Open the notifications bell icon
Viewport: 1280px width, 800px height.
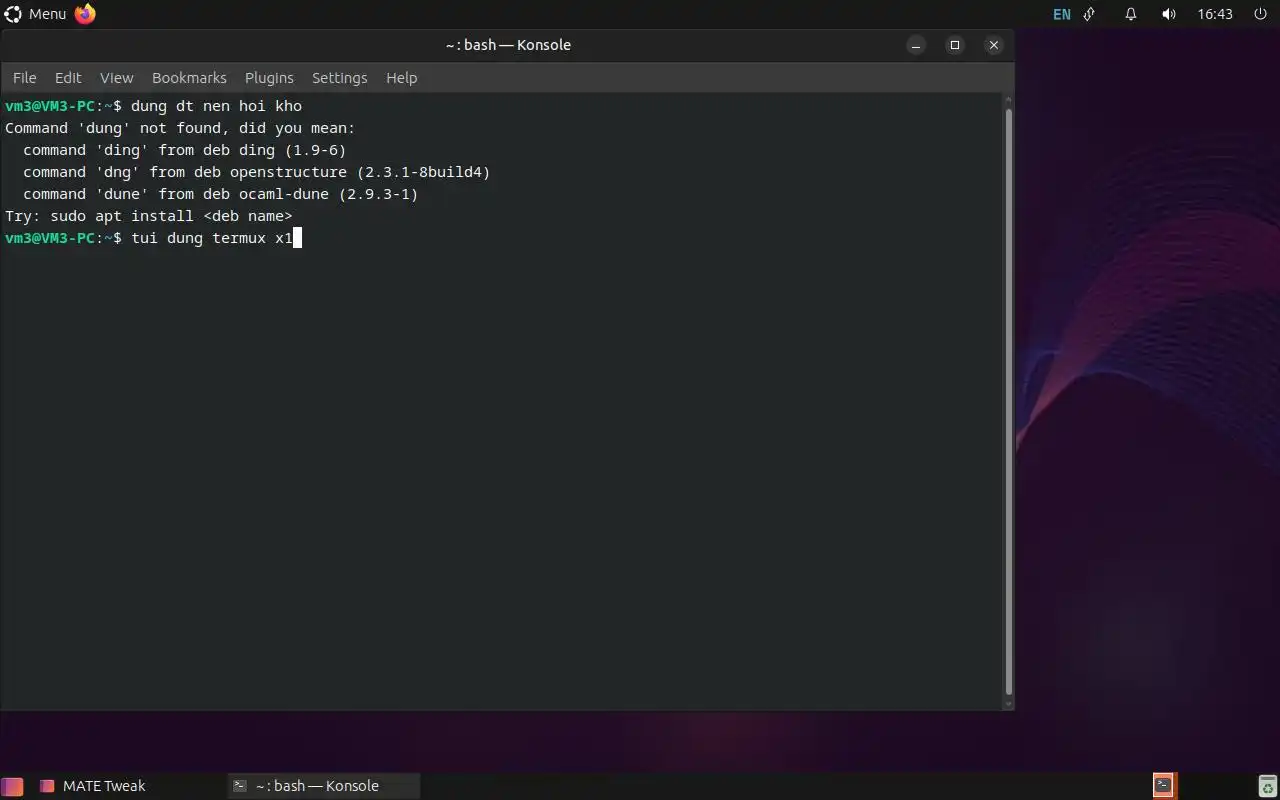click(x=1131, y=14)
